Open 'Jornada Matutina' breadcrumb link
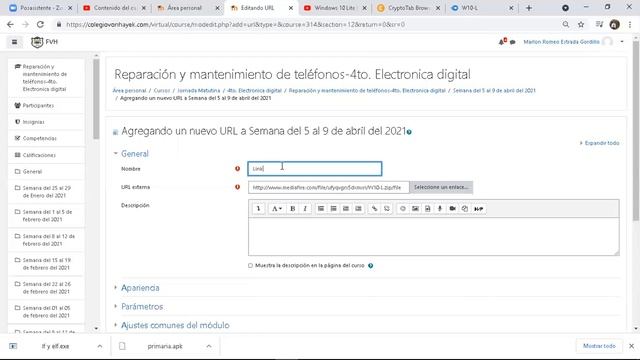Screen dimensions: 640x360 tap(198, 91)
